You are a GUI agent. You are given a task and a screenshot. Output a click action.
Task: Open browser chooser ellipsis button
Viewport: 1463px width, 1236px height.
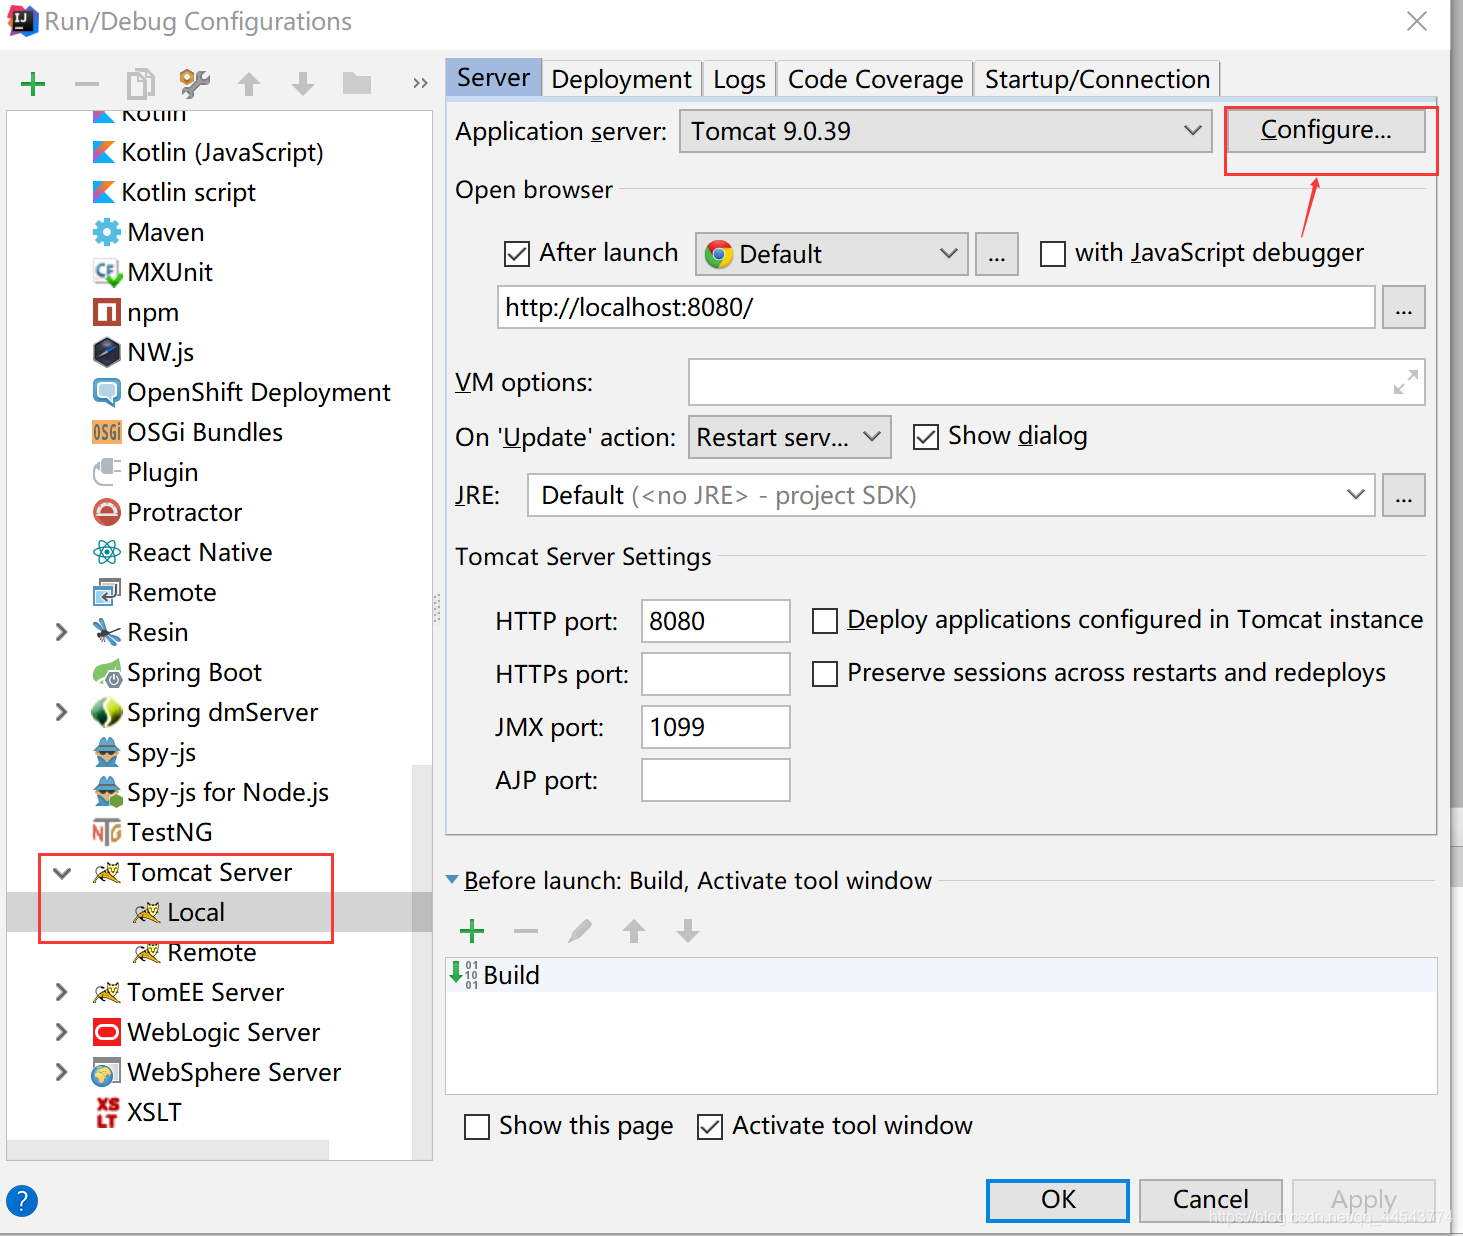(x=996, y=254)
